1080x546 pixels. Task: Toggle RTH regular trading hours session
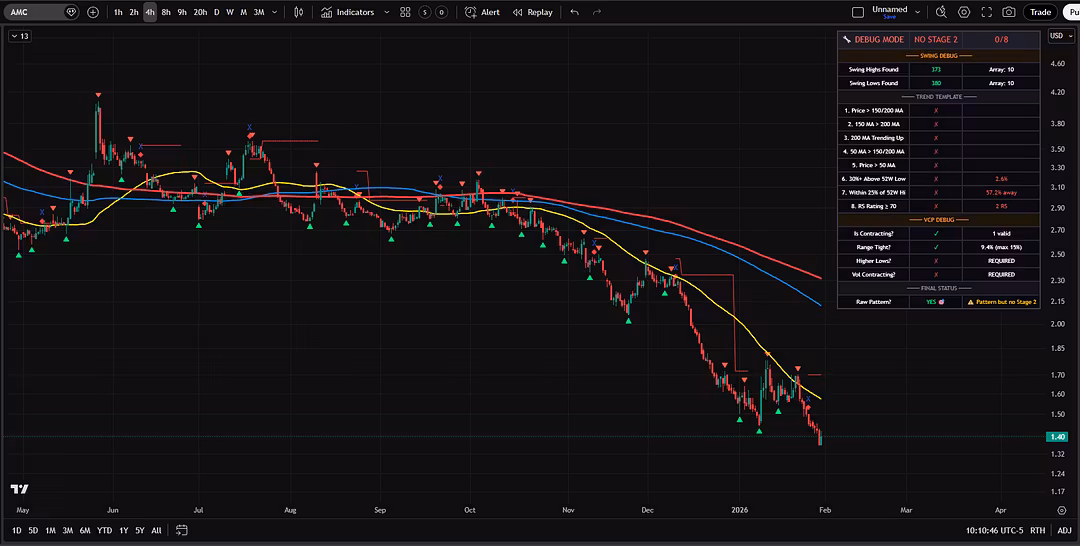(x=1038, y=531)
